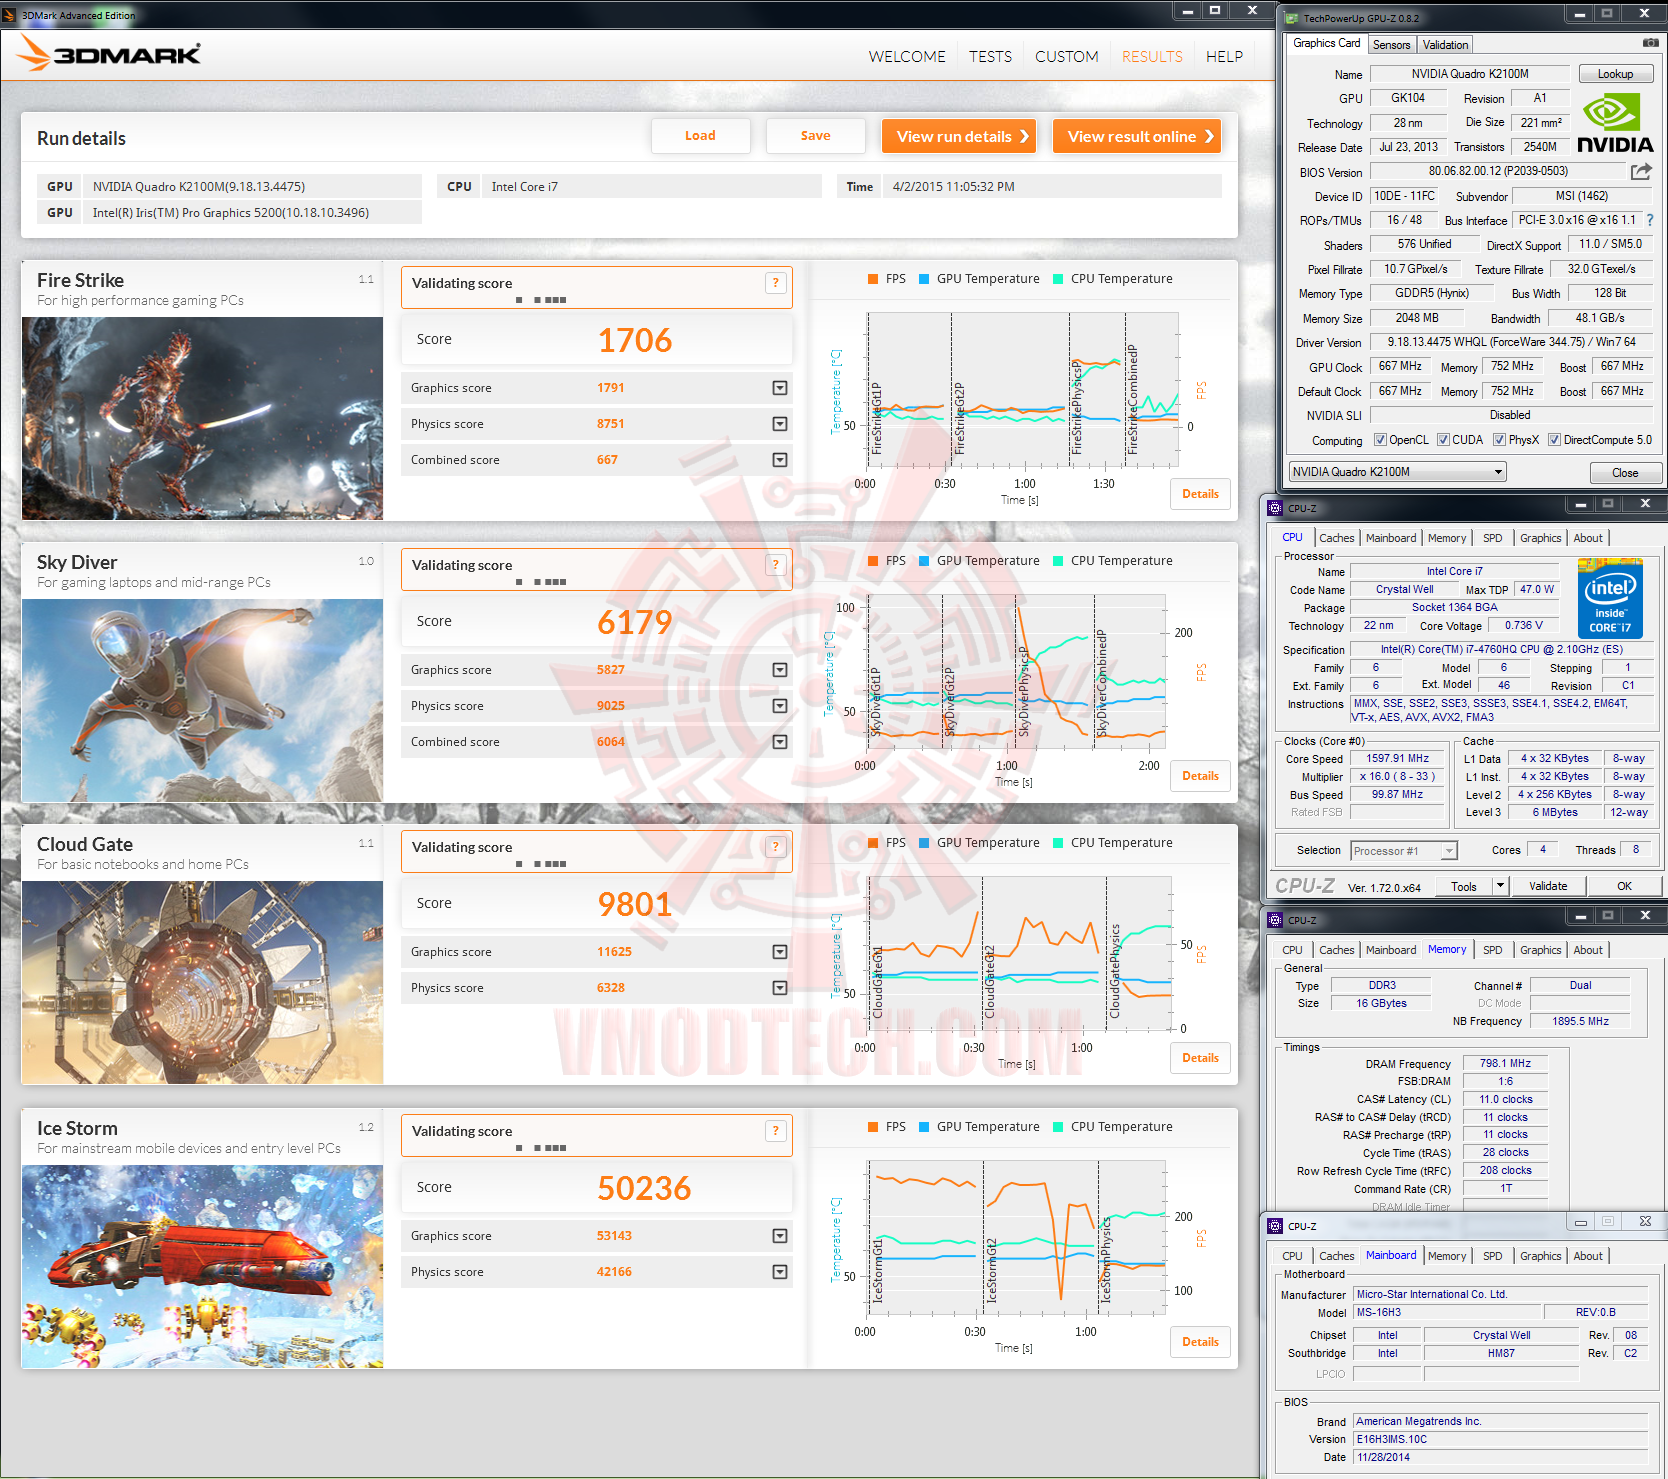
Task: Click the 3DMark title bar icon
Action: tap(9, 15)
